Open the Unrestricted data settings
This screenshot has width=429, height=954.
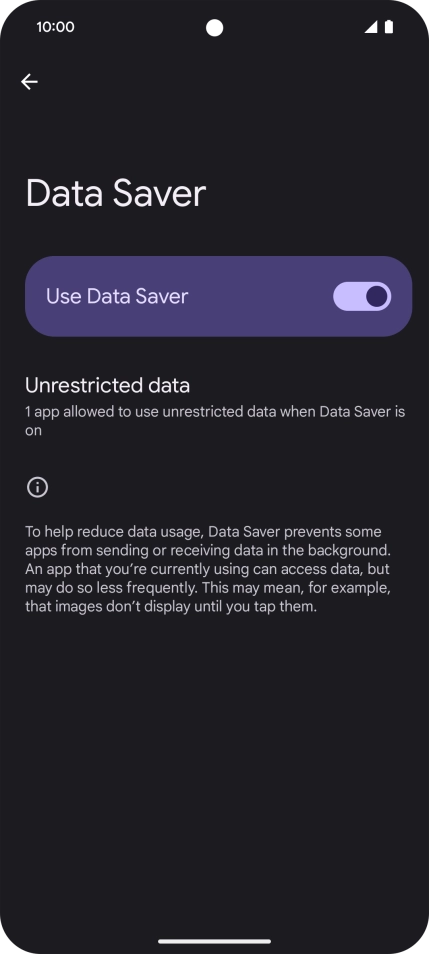pyautogui.click(x=215, y=407)
